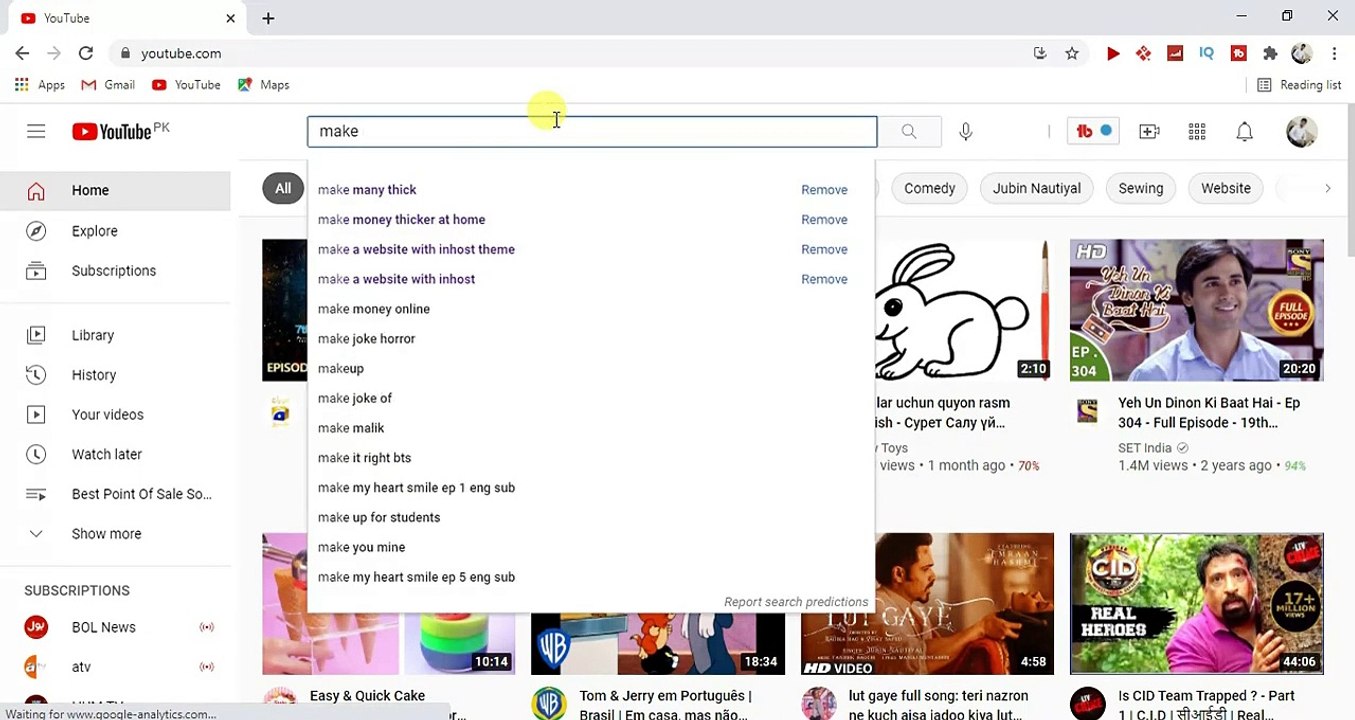
Task: Open the CID Real Heroes video thumbnail
Action: pos(1197,604)
